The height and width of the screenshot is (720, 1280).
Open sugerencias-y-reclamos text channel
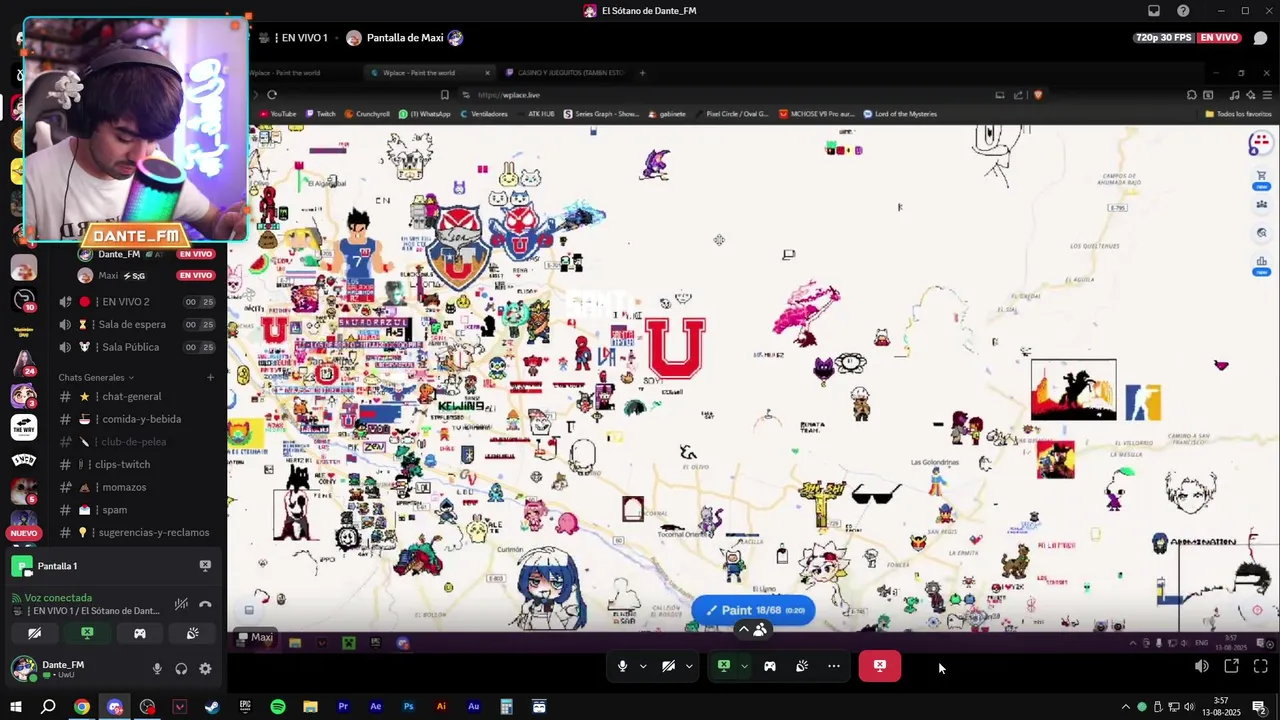pyautogui.click(x=153, y=533)
